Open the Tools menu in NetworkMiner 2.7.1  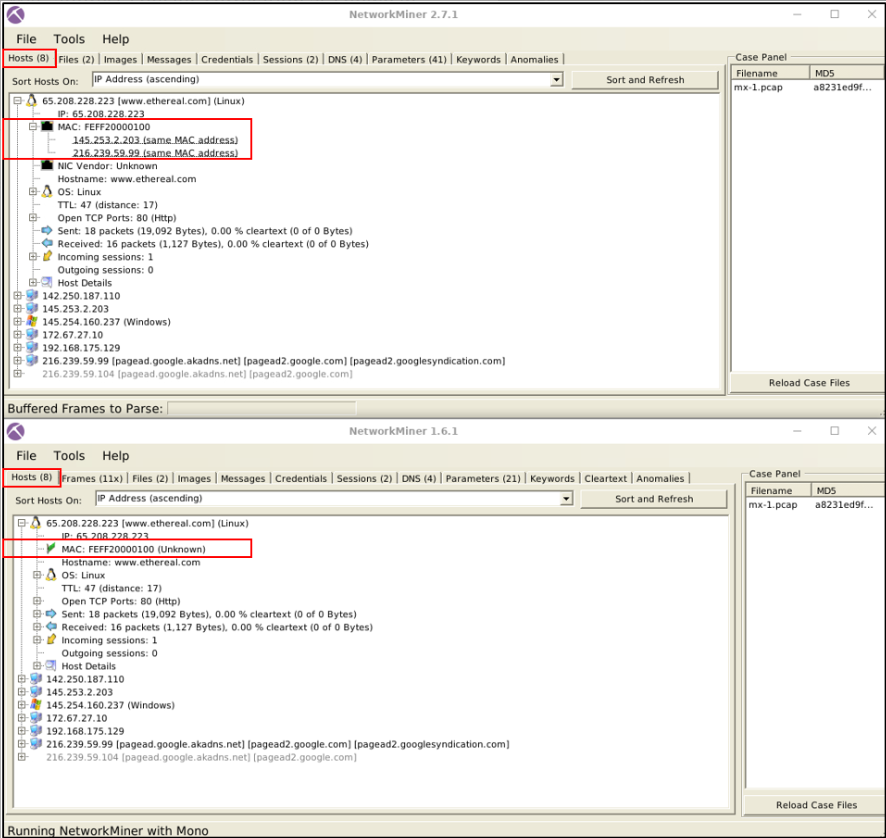point(69,39)
